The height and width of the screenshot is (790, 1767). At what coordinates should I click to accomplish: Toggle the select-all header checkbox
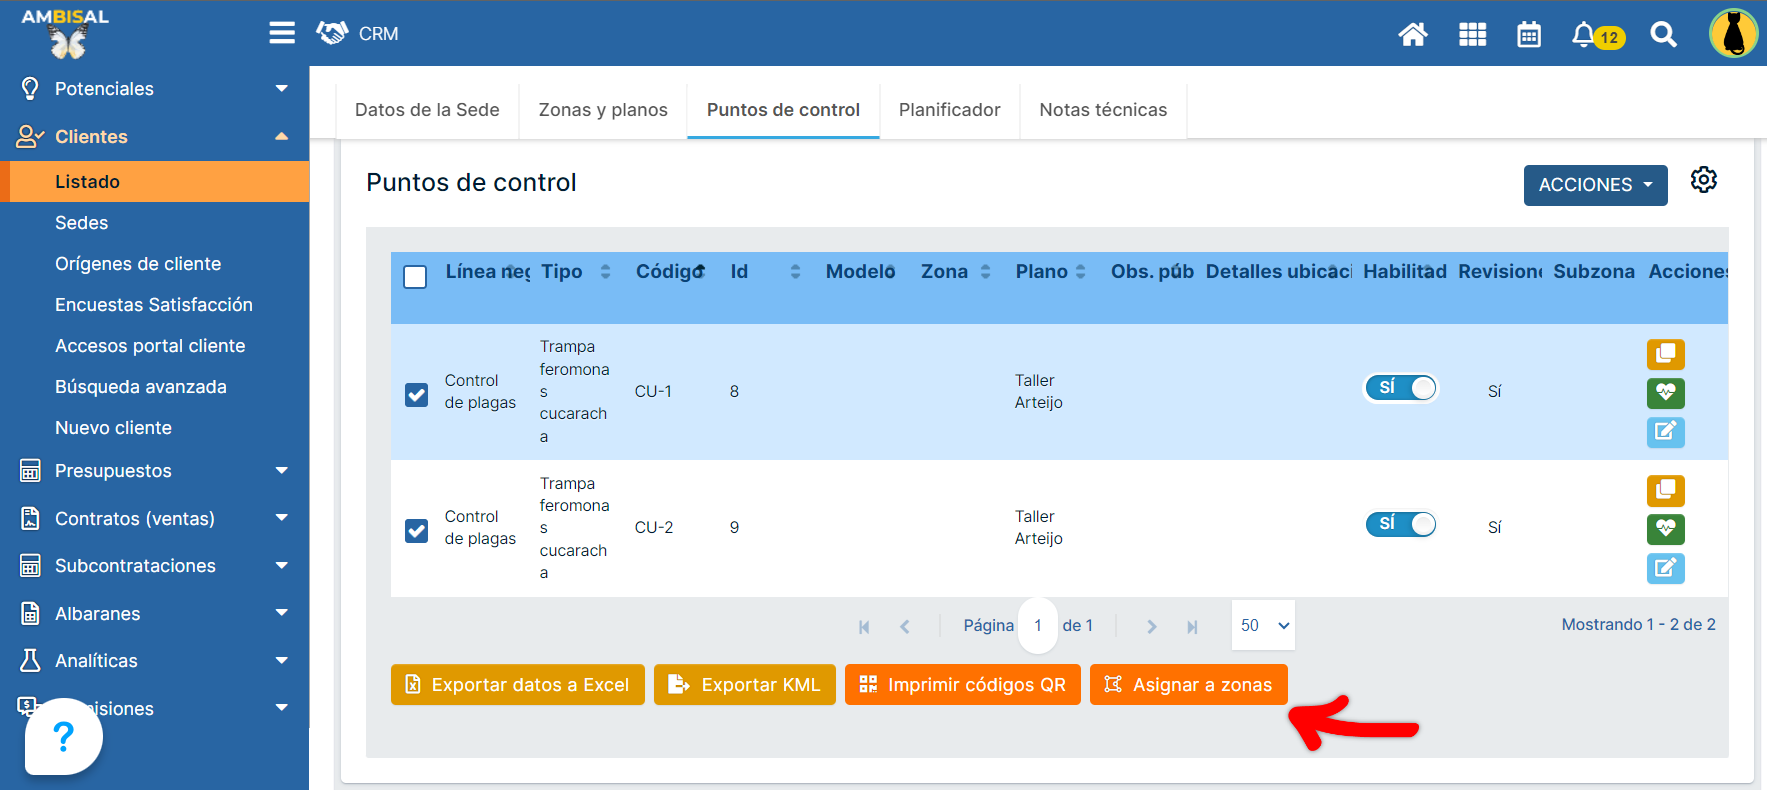pos(415,277)
